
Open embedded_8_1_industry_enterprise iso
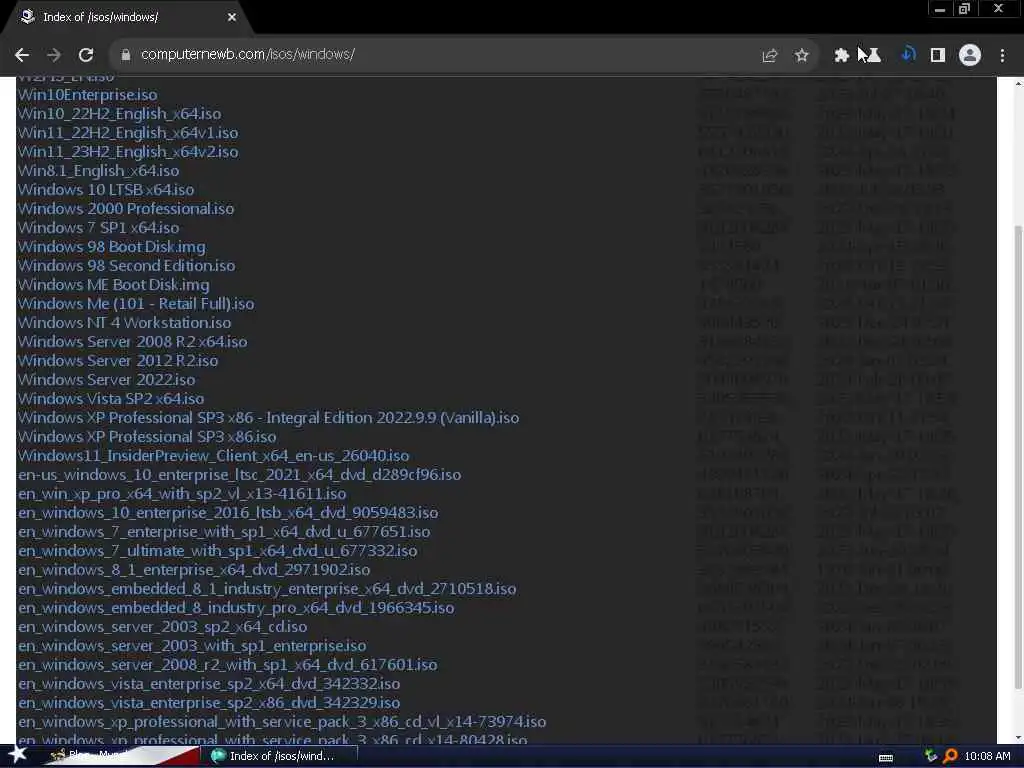(x=266, y=588)
